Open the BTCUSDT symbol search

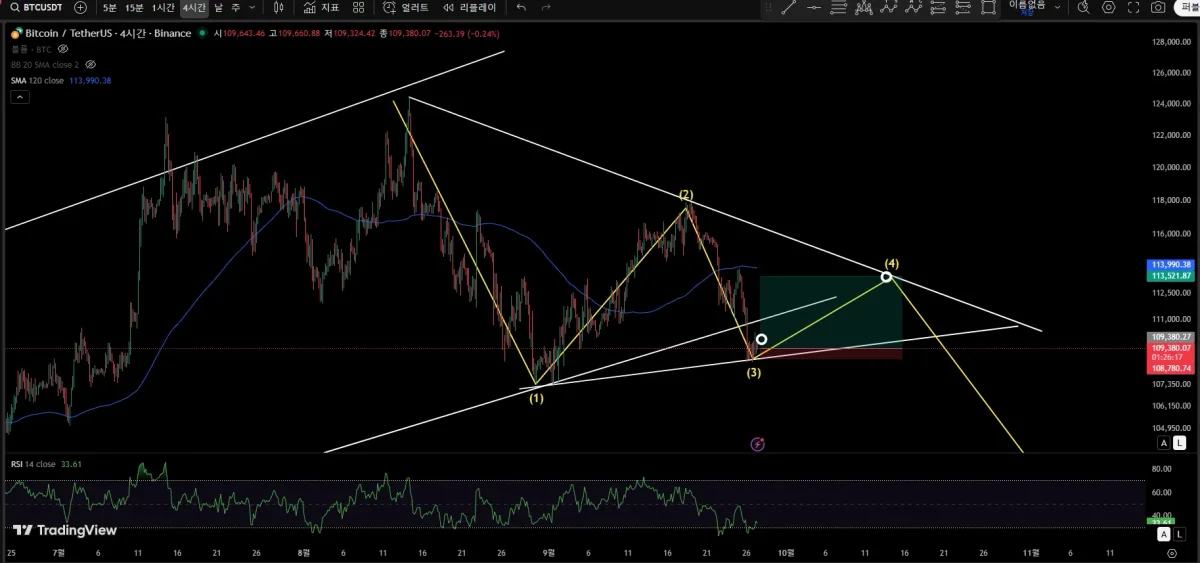coord(36,7)
